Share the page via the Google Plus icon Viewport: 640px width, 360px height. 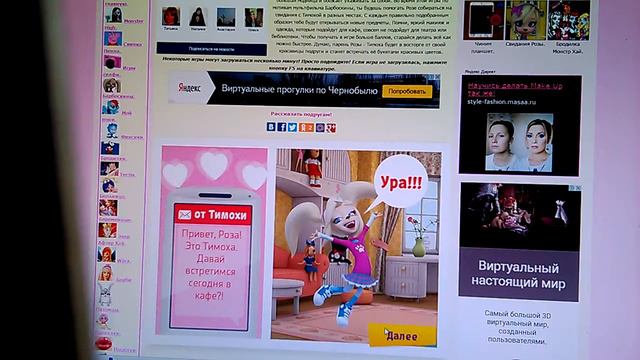[x=331, y=128]
